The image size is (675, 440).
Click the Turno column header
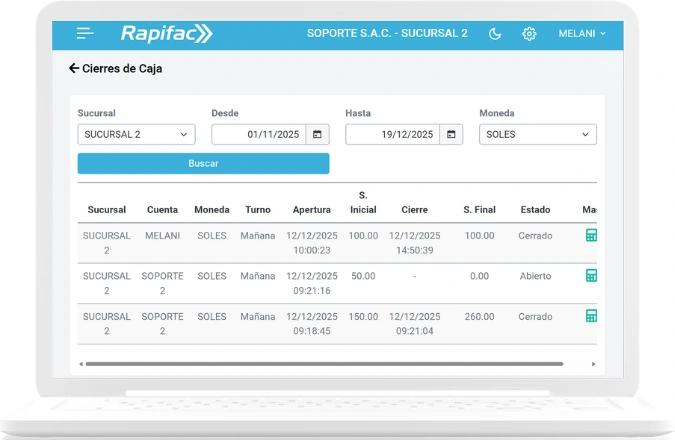tap(258, 210)
